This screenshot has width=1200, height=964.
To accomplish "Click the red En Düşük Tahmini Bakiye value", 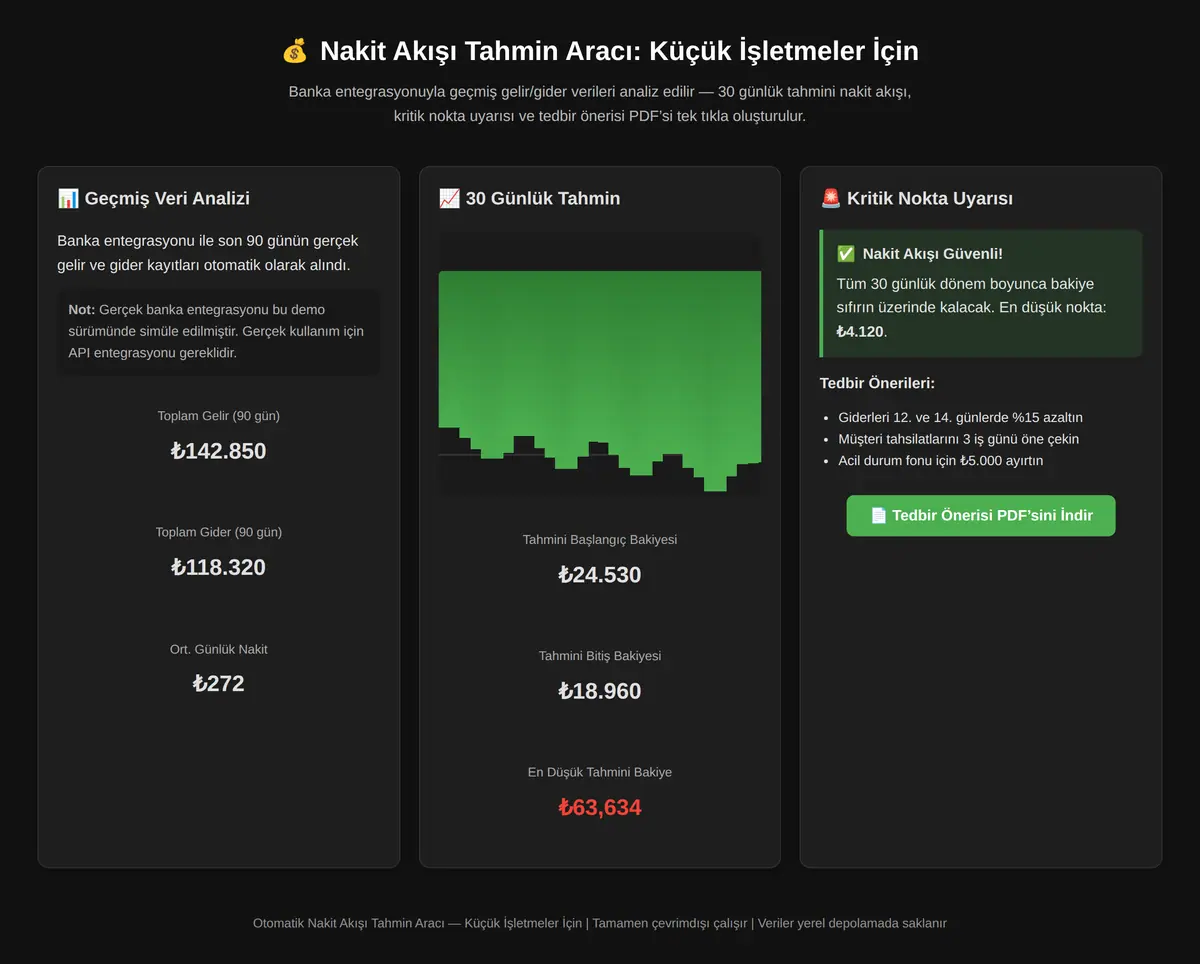I will click(x=600, y=808).
